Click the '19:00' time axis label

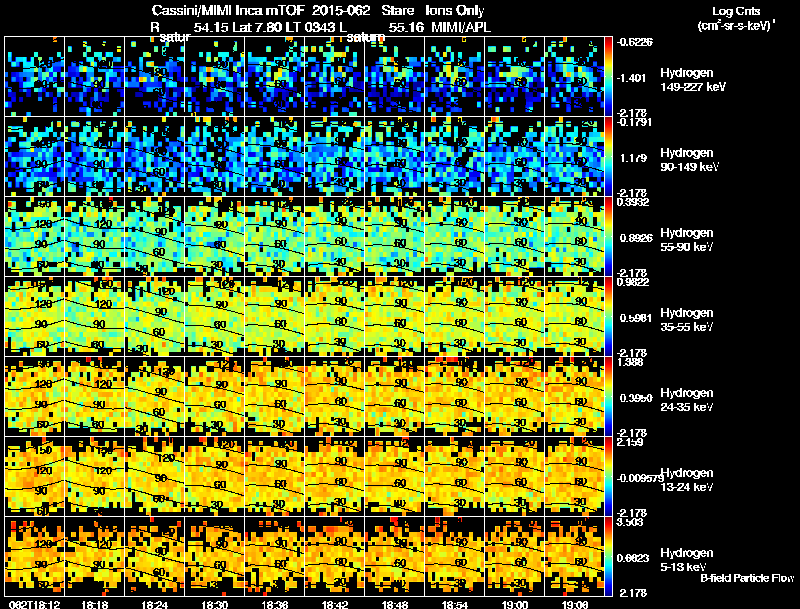(515, 604)
